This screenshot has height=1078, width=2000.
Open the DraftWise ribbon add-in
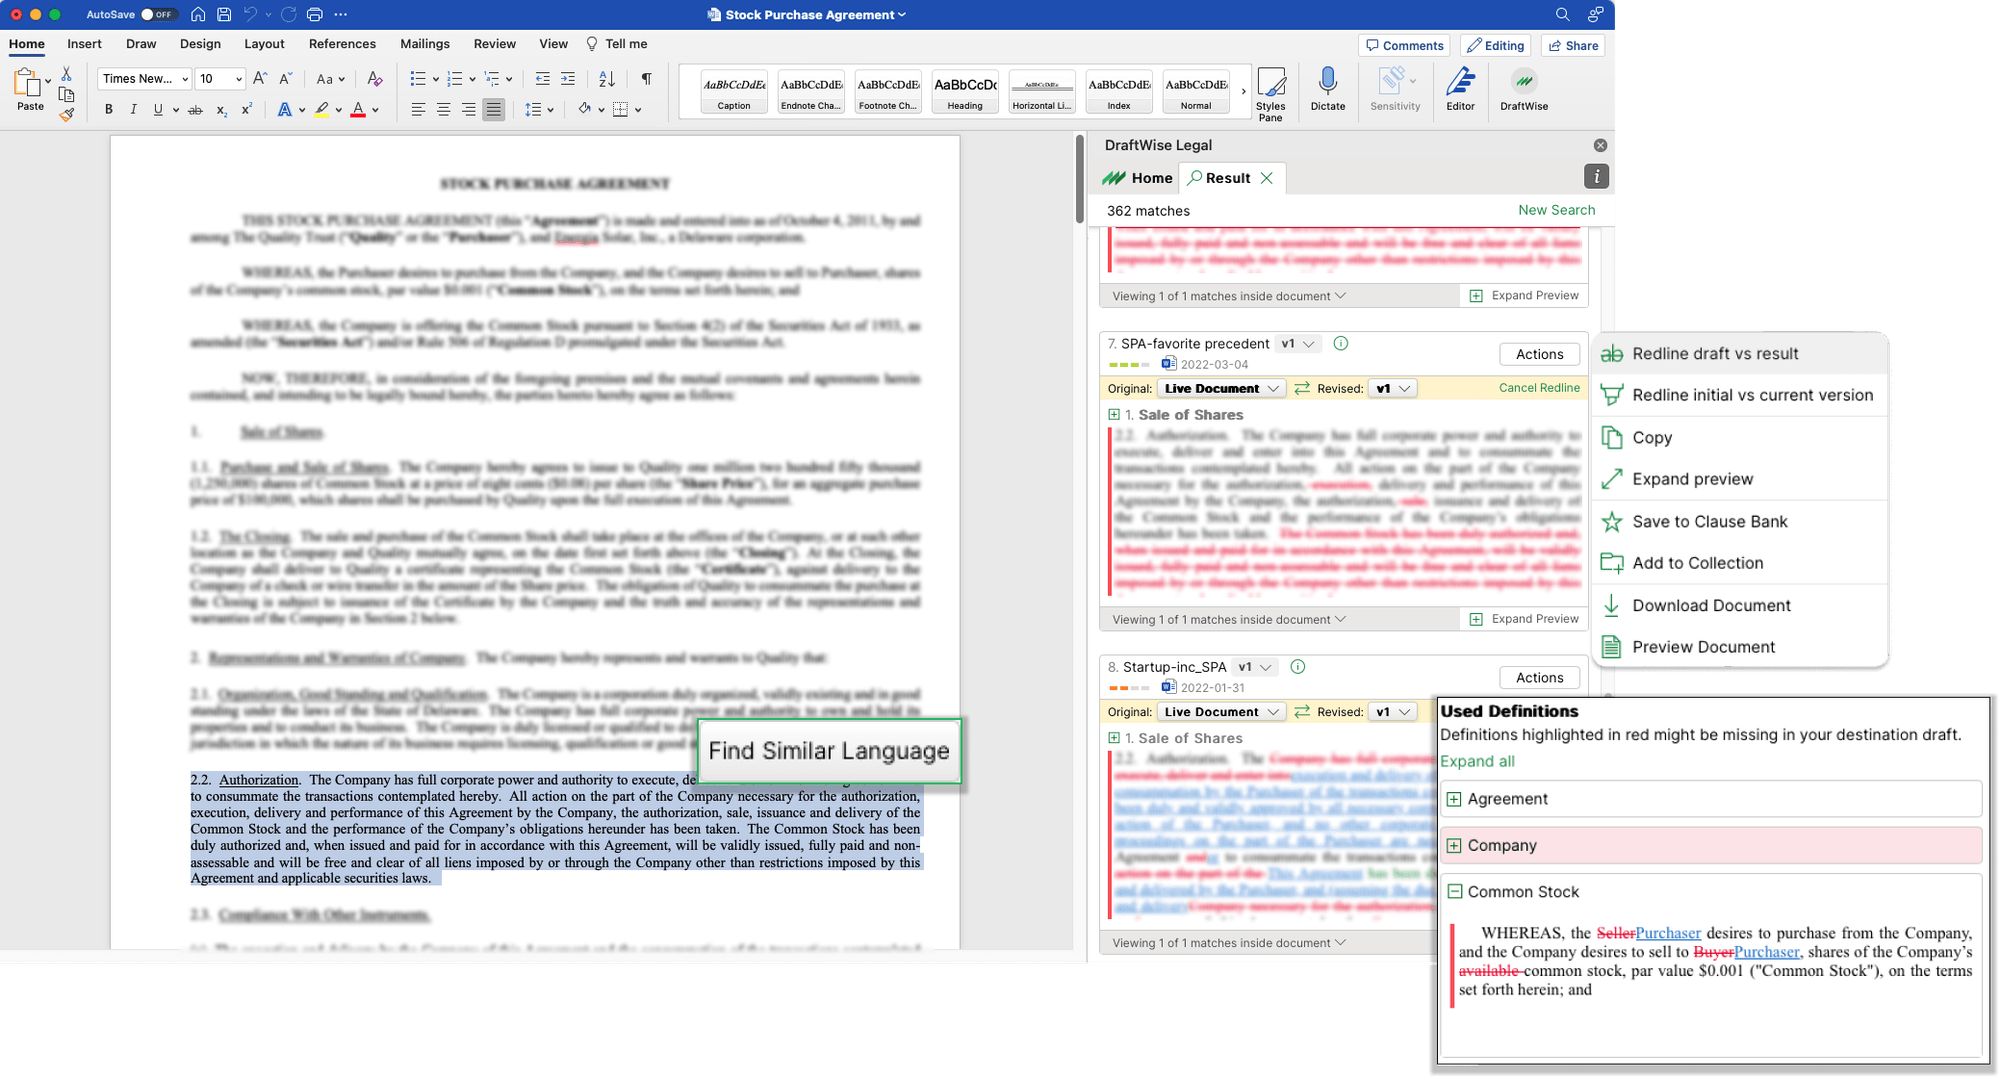(x=1523, y=89)
